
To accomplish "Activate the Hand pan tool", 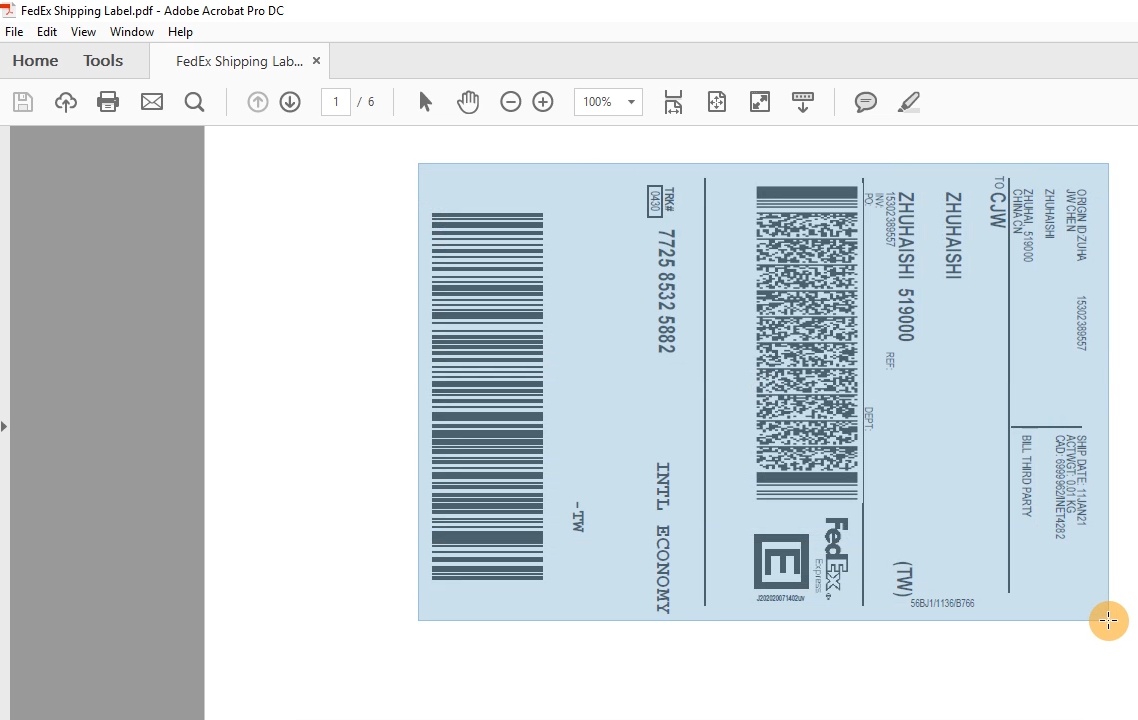I will point(468,102).
